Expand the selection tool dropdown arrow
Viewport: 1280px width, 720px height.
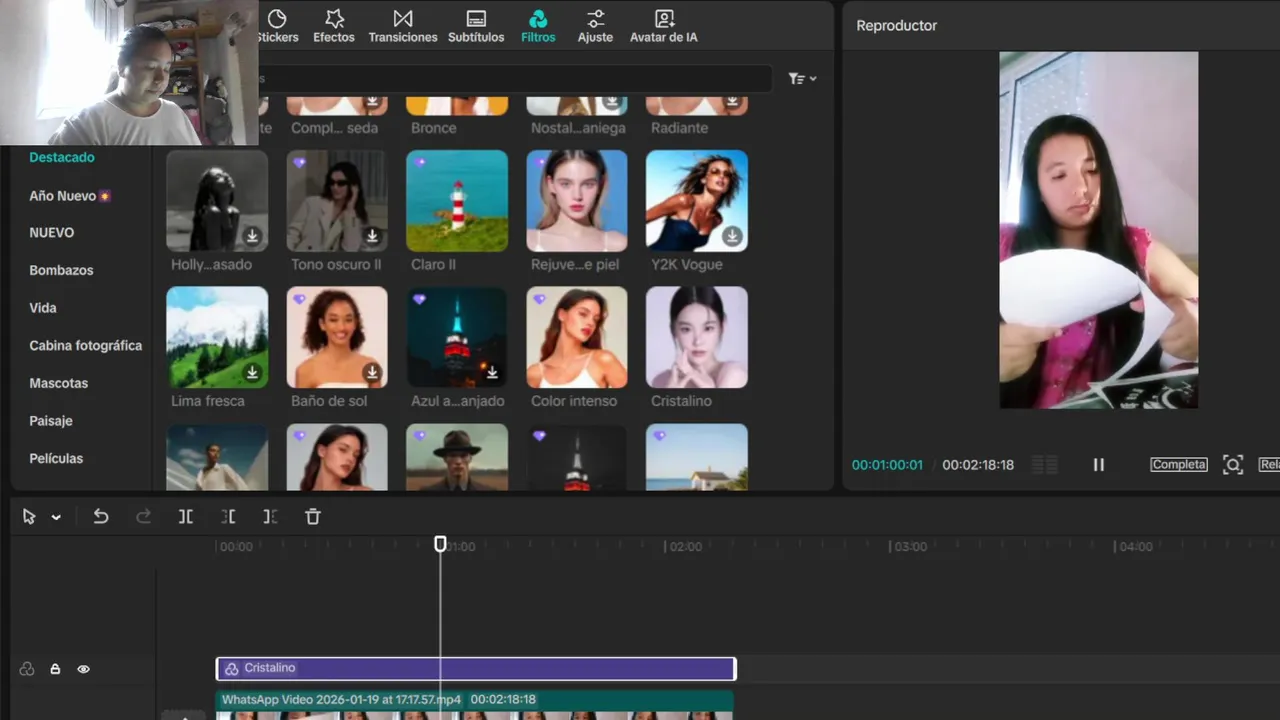(x=56, y=518)
